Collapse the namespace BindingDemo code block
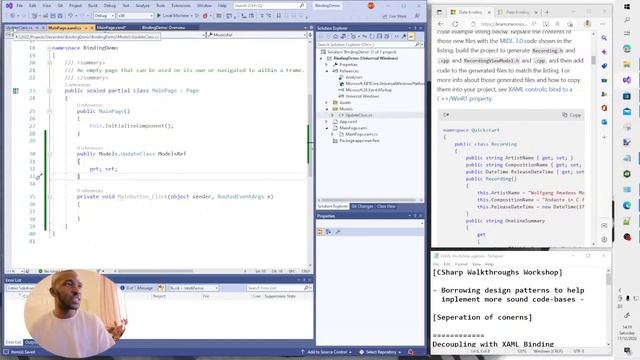The image size is (640, 360). [x=49, y=48]
